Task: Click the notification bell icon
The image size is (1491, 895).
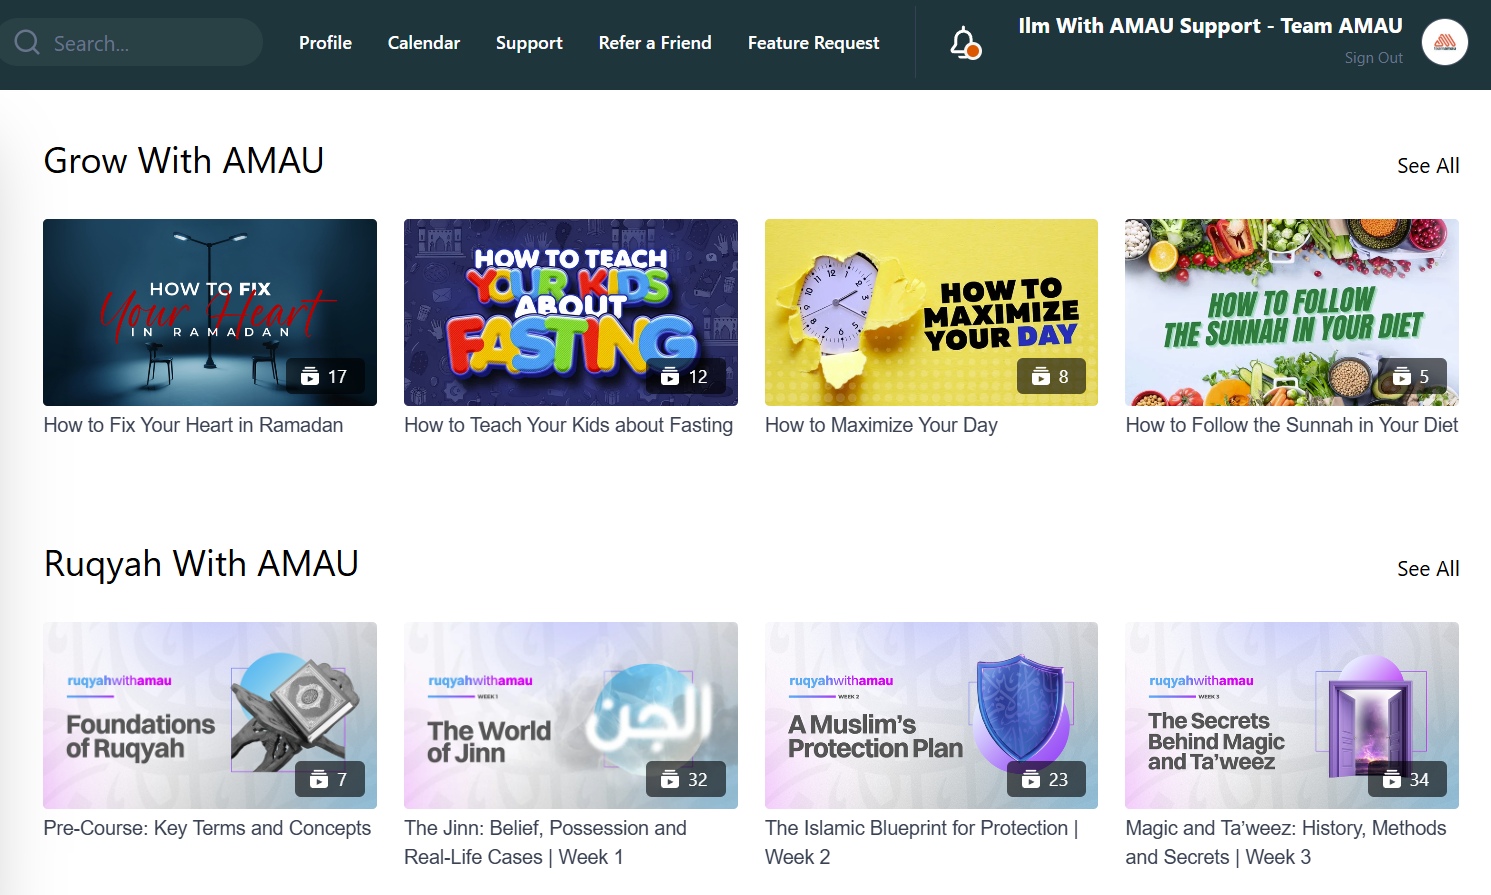Action: point(964,43)
